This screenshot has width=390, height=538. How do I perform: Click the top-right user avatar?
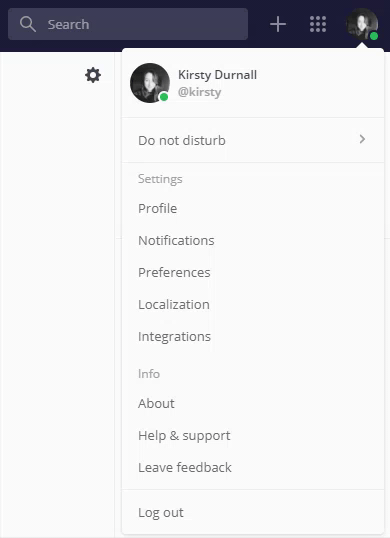tap(362, 24)
